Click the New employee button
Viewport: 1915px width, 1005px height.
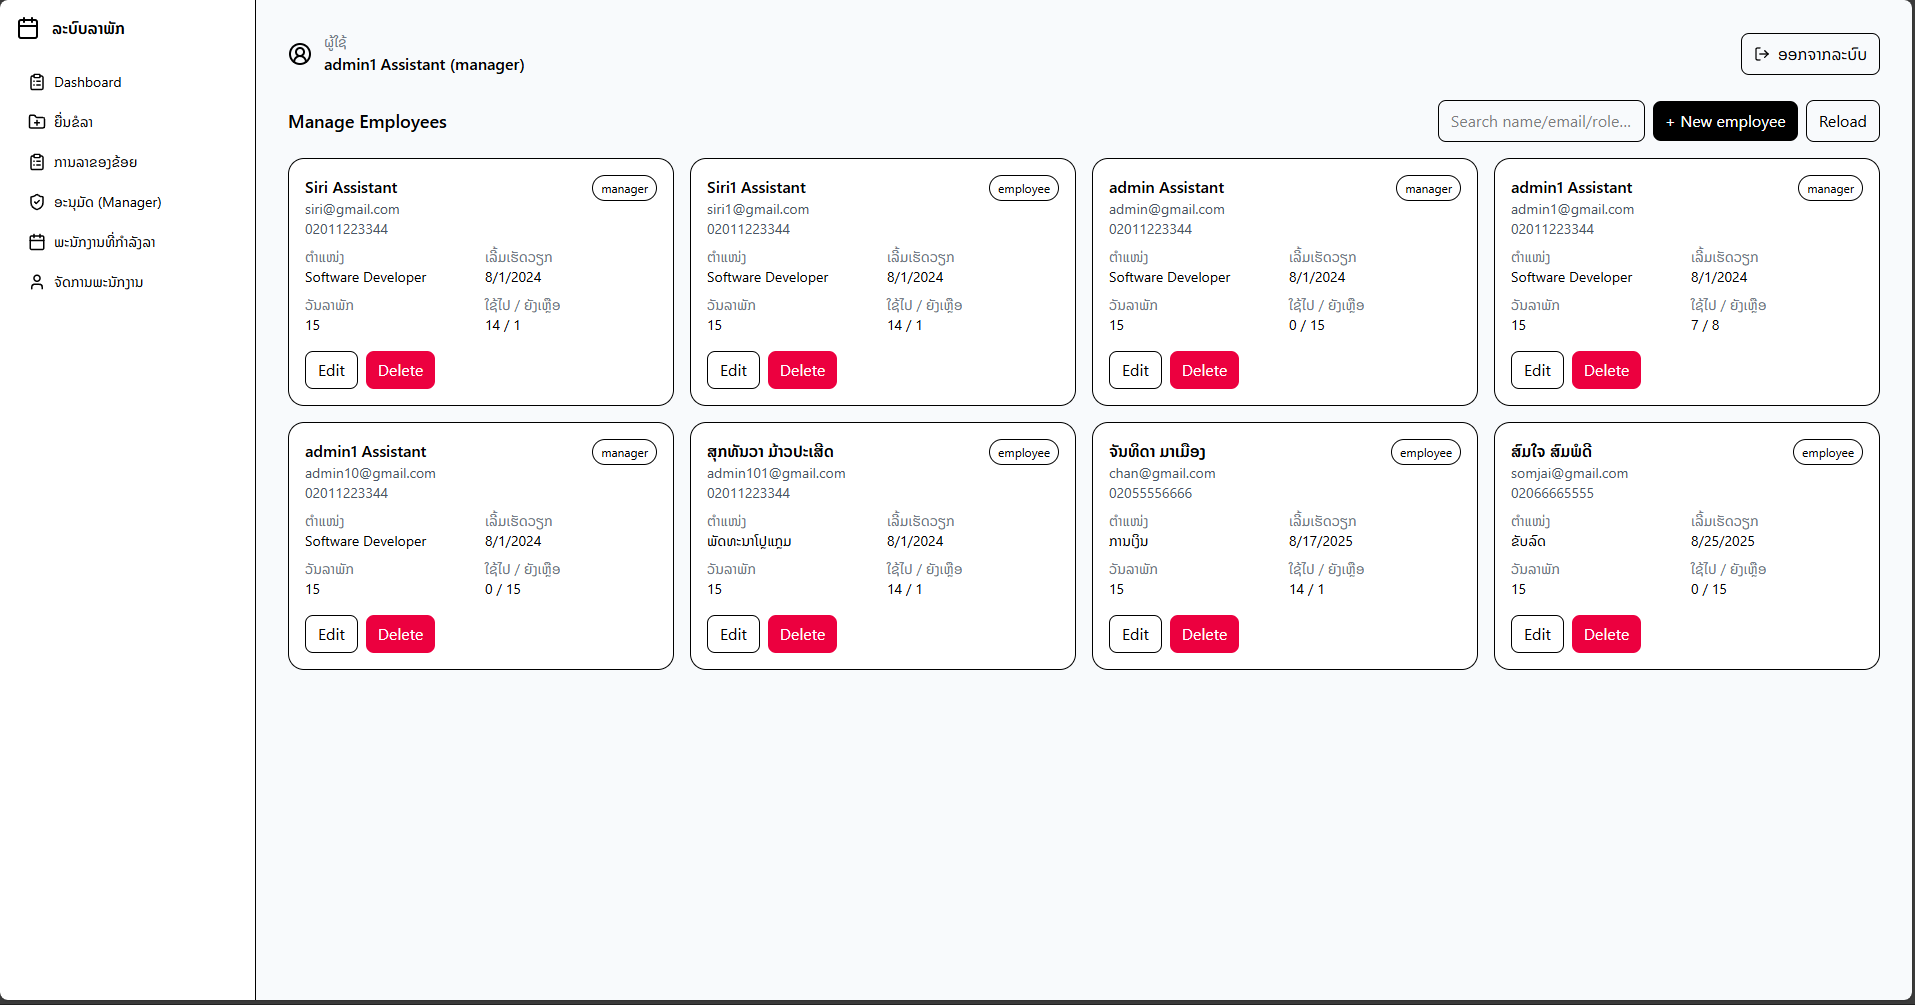click(1724, 121)
